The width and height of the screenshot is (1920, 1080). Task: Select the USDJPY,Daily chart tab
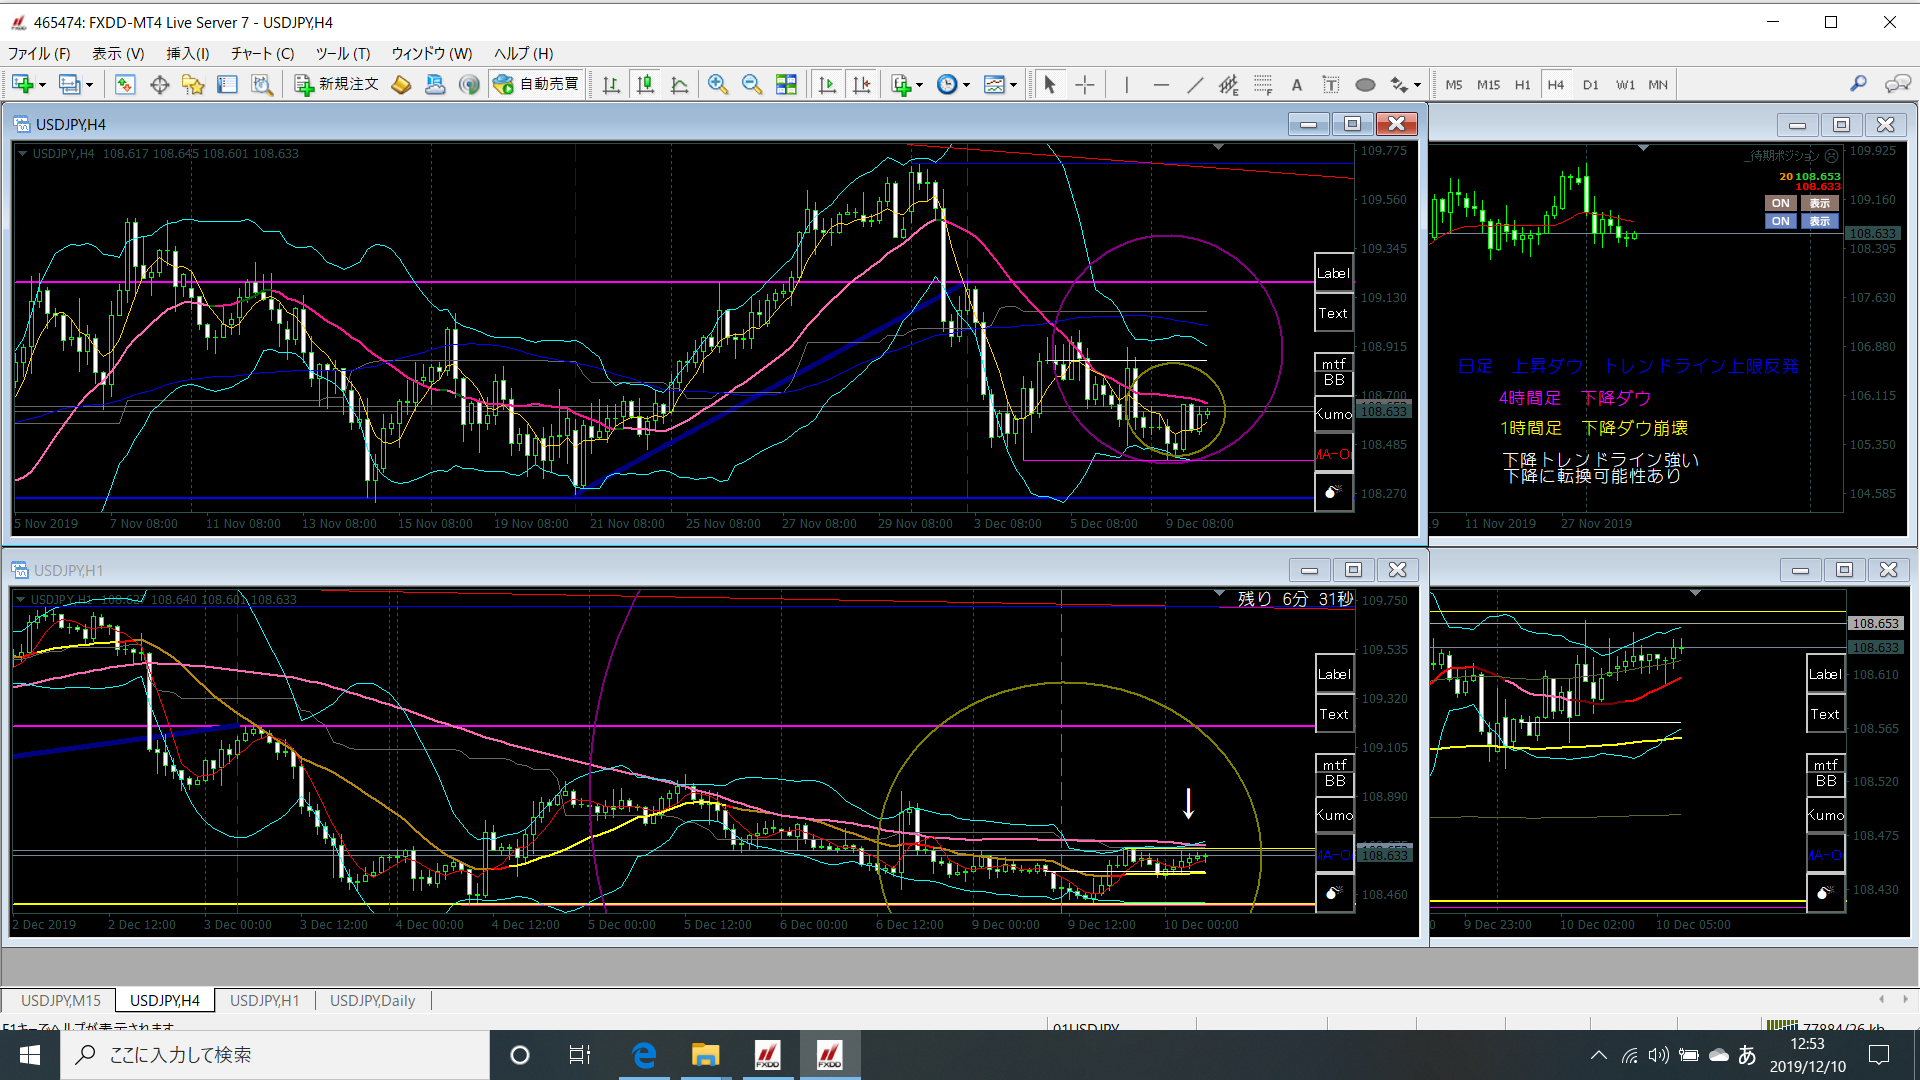click(x=372, y=1000)
